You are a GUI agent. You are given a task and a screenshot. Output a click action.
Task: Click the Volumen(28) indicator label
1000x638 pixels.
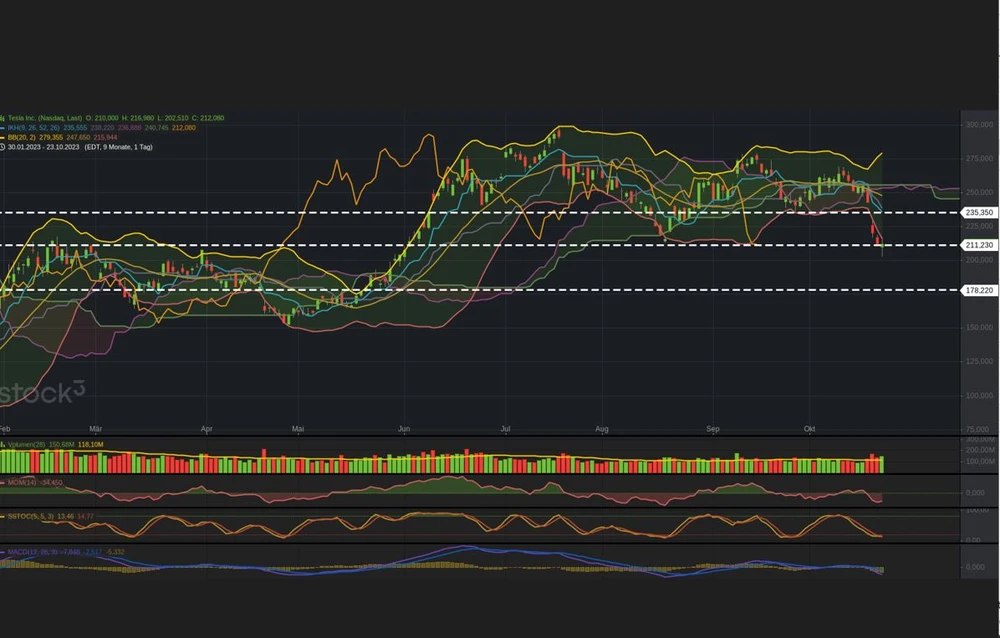point(24,445)
